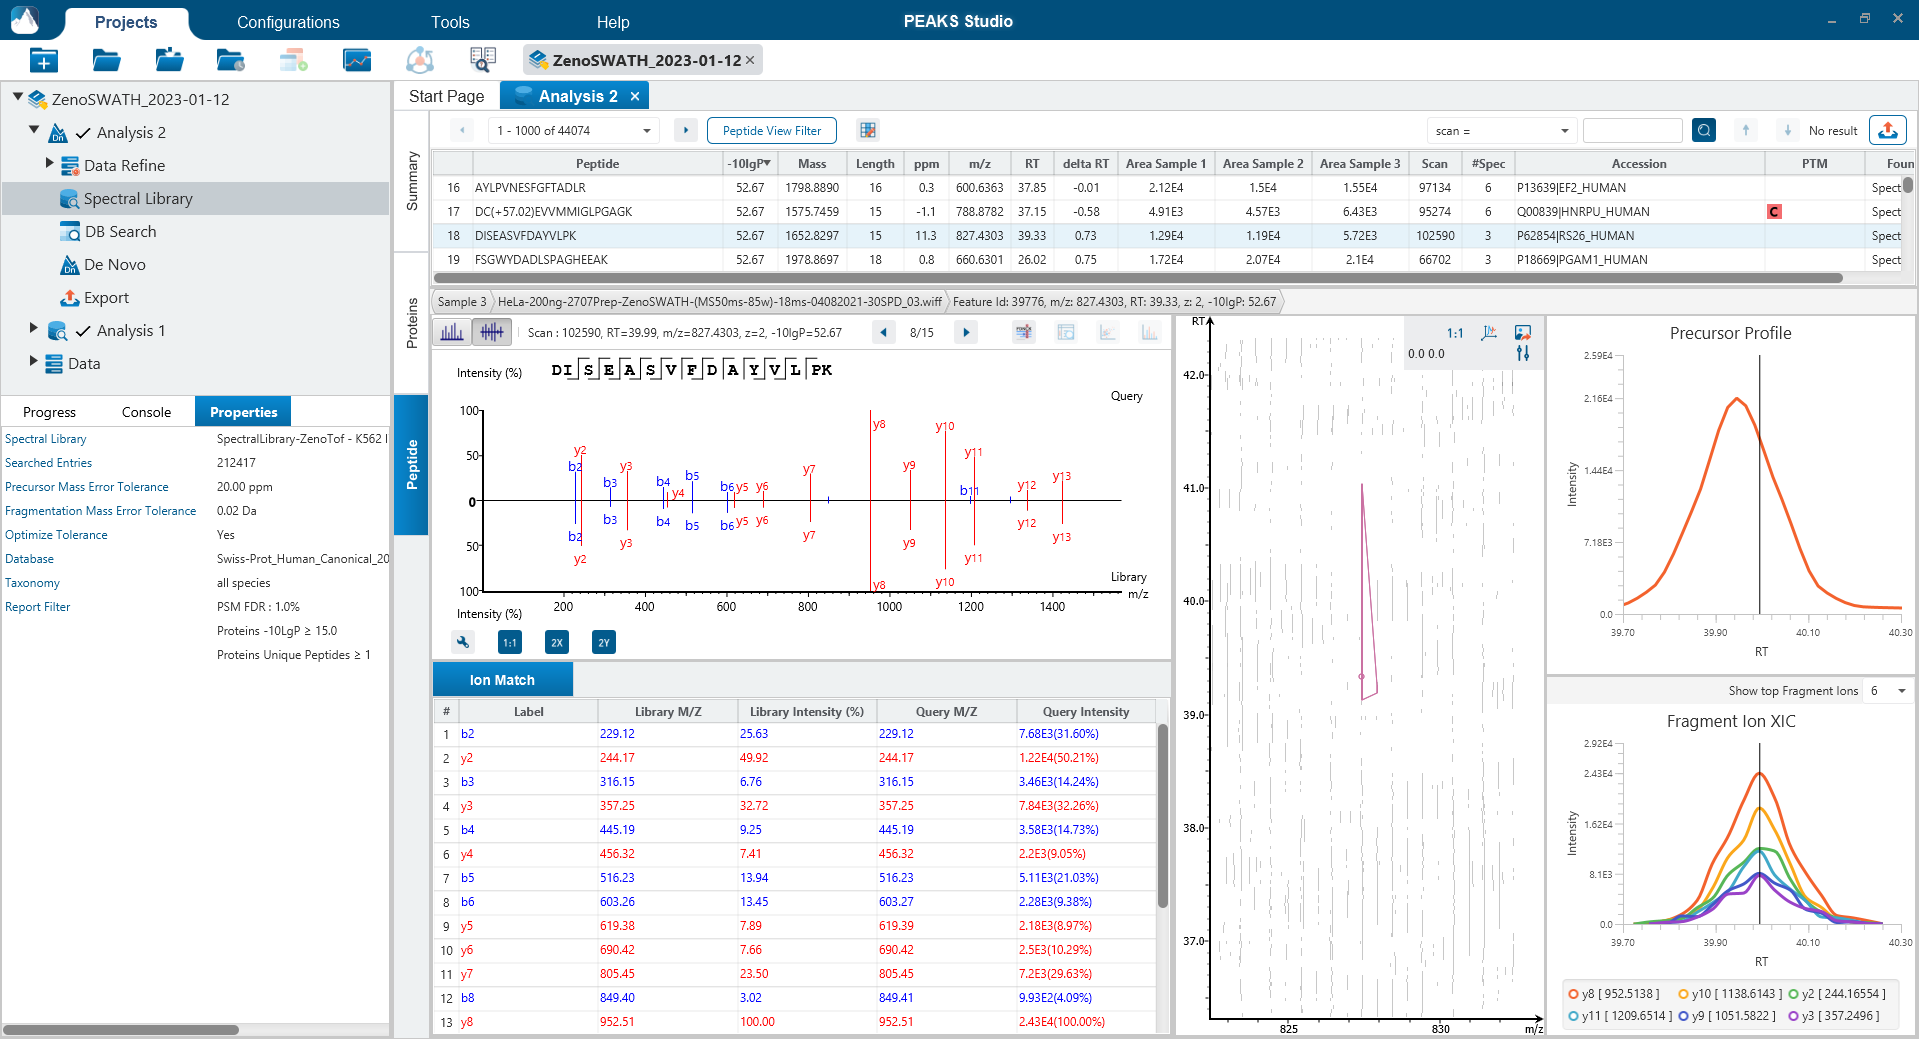
Task: Click the folder icon with import arrow
Action: 169,61
